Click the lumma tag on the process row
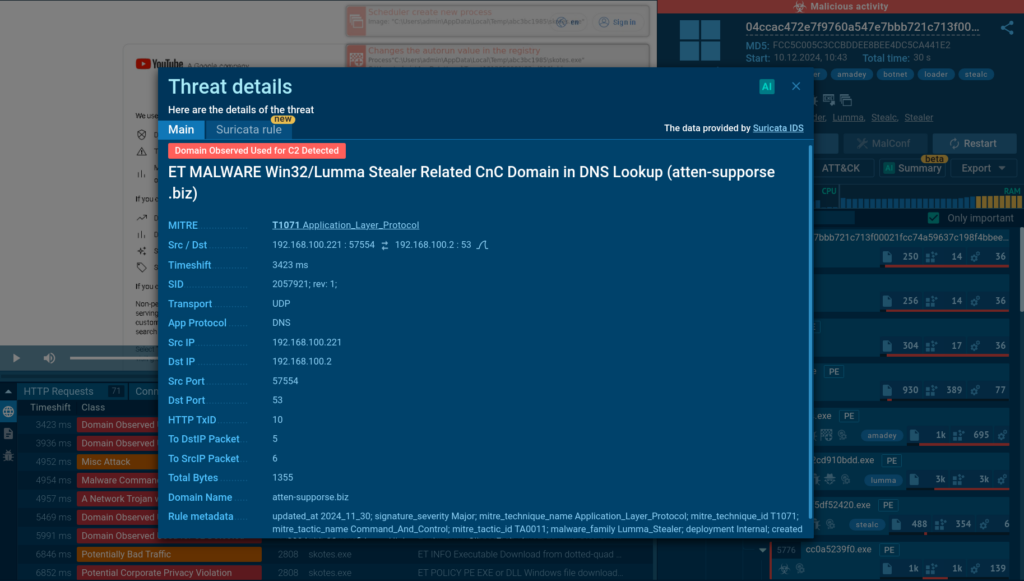 click(x=883, y=480)
